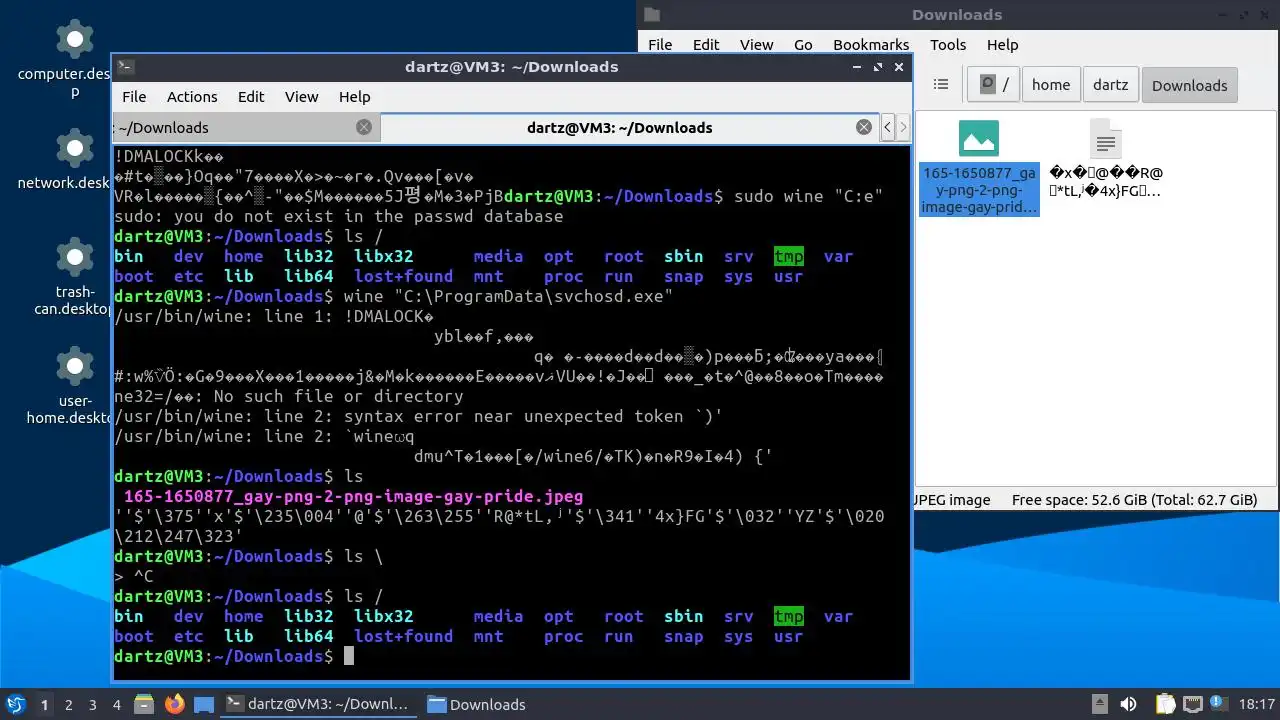This screenshot has width=1280, height=720.
Task: Click the jpeg filename in terminal output
Action: 353,496
